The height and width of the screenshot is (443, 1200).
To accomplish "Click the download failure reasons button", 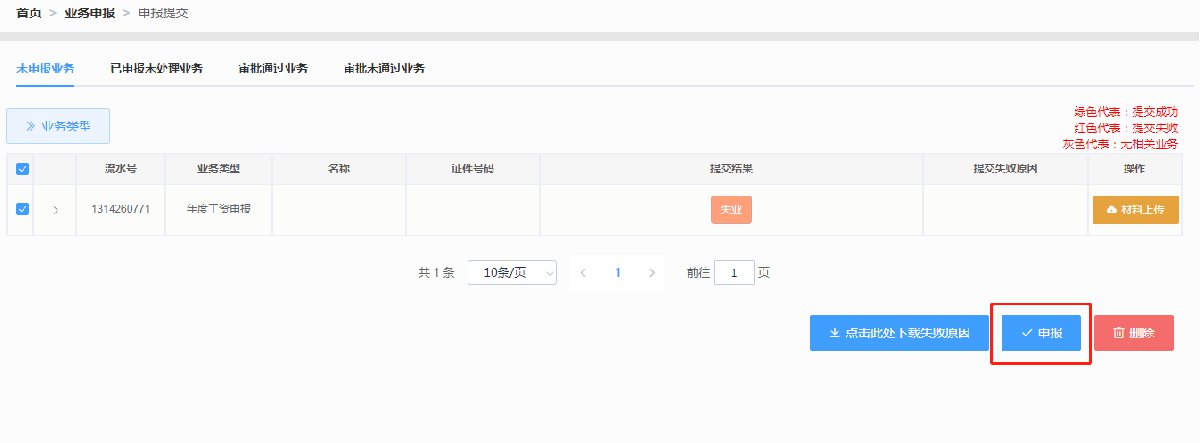I will tap(899, 332).
